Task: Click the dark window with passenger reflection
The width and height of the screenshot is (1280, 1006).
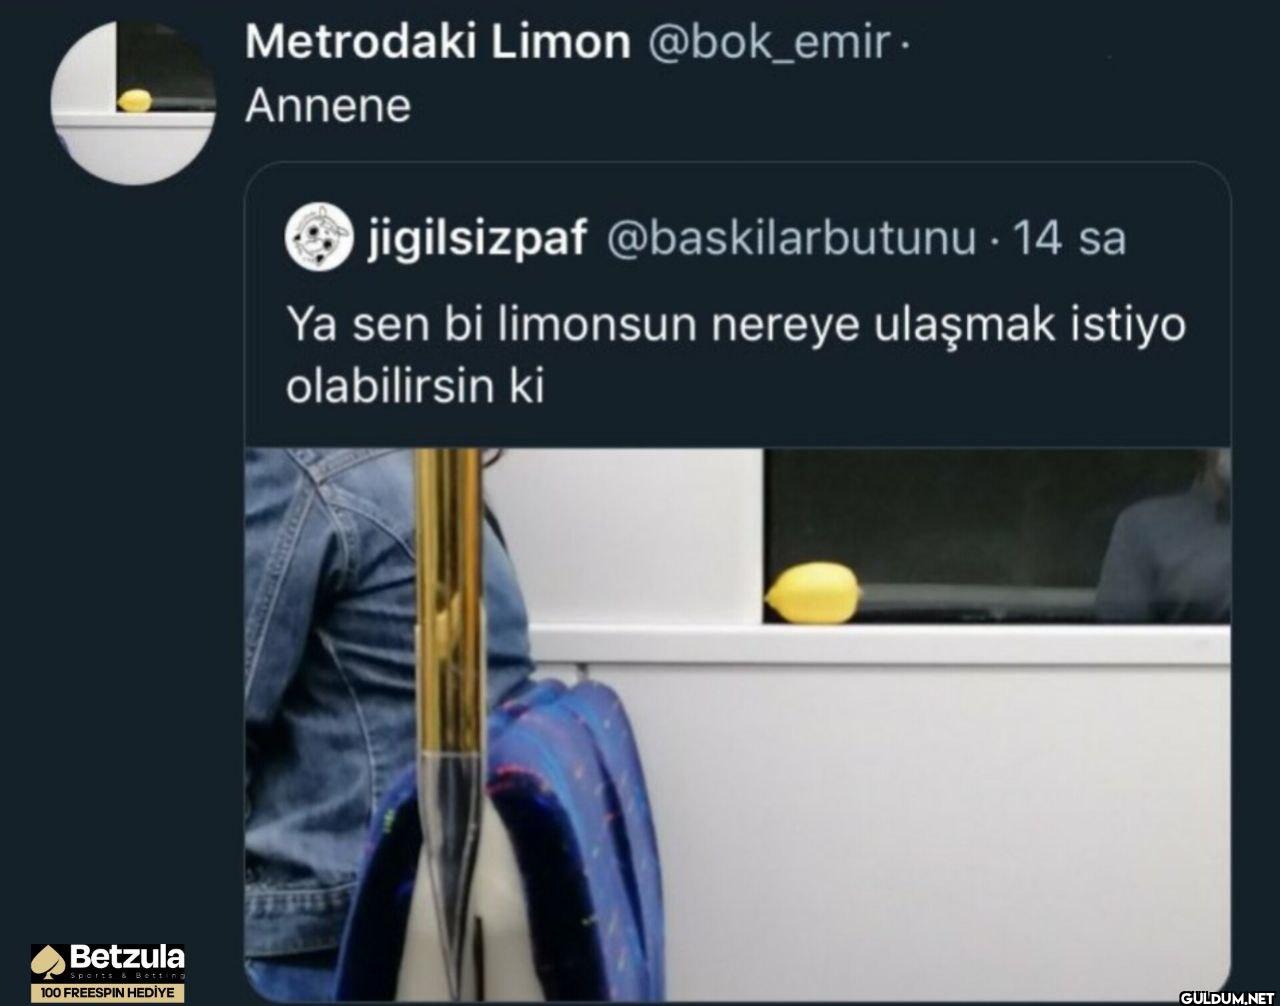Action: tap(997, 535)
